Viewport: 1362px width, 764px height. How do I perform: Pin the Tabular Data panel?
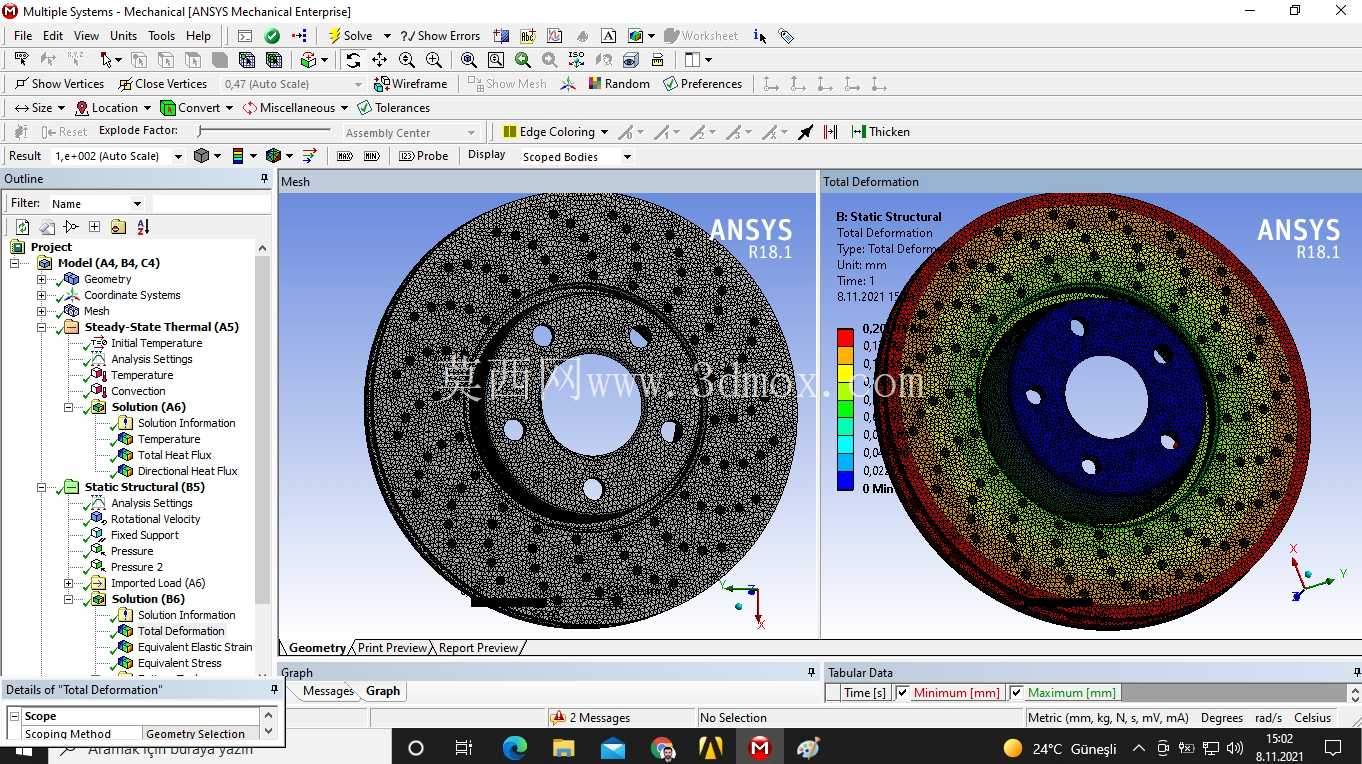(1356, 673)
